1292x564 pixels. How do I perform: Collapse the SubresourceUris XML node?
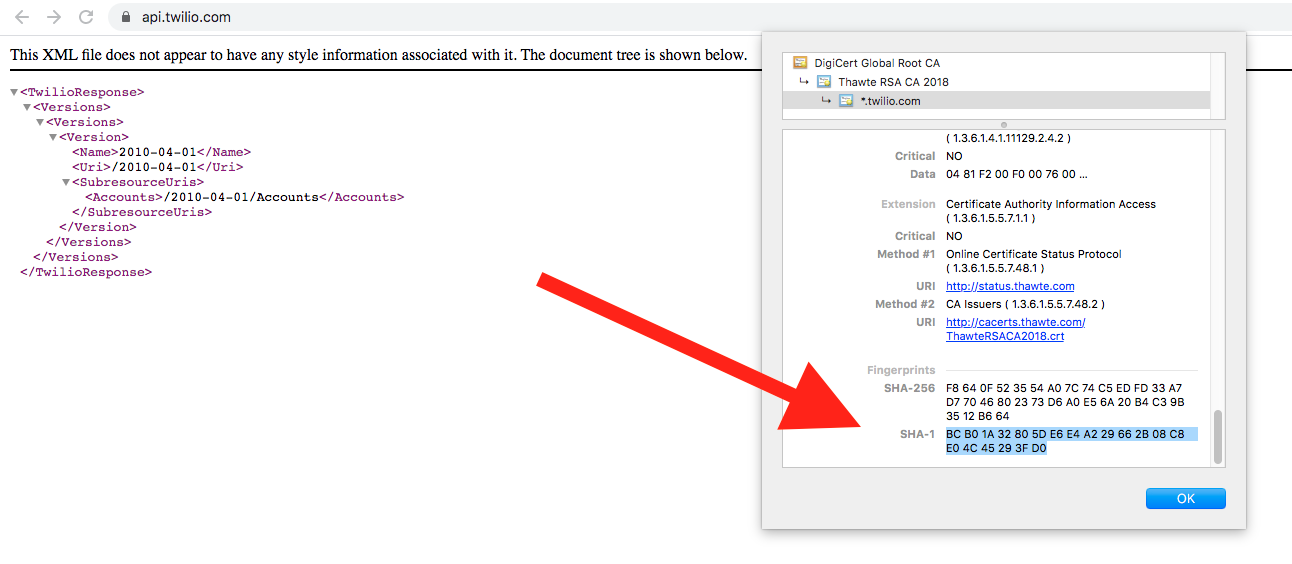(66, 182)
